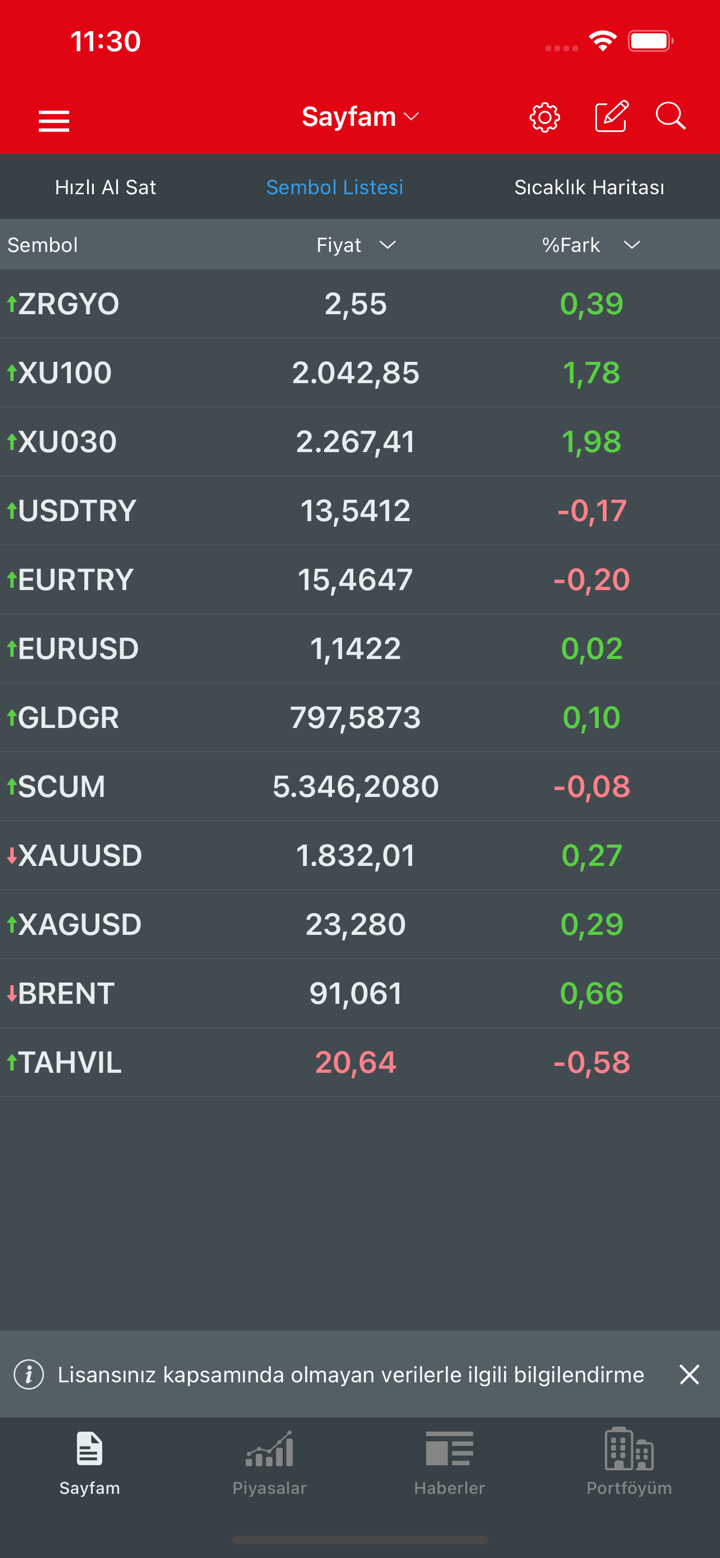Open the license data information message
Viewport: 720px width, 1558px height.
point(350,1375)
